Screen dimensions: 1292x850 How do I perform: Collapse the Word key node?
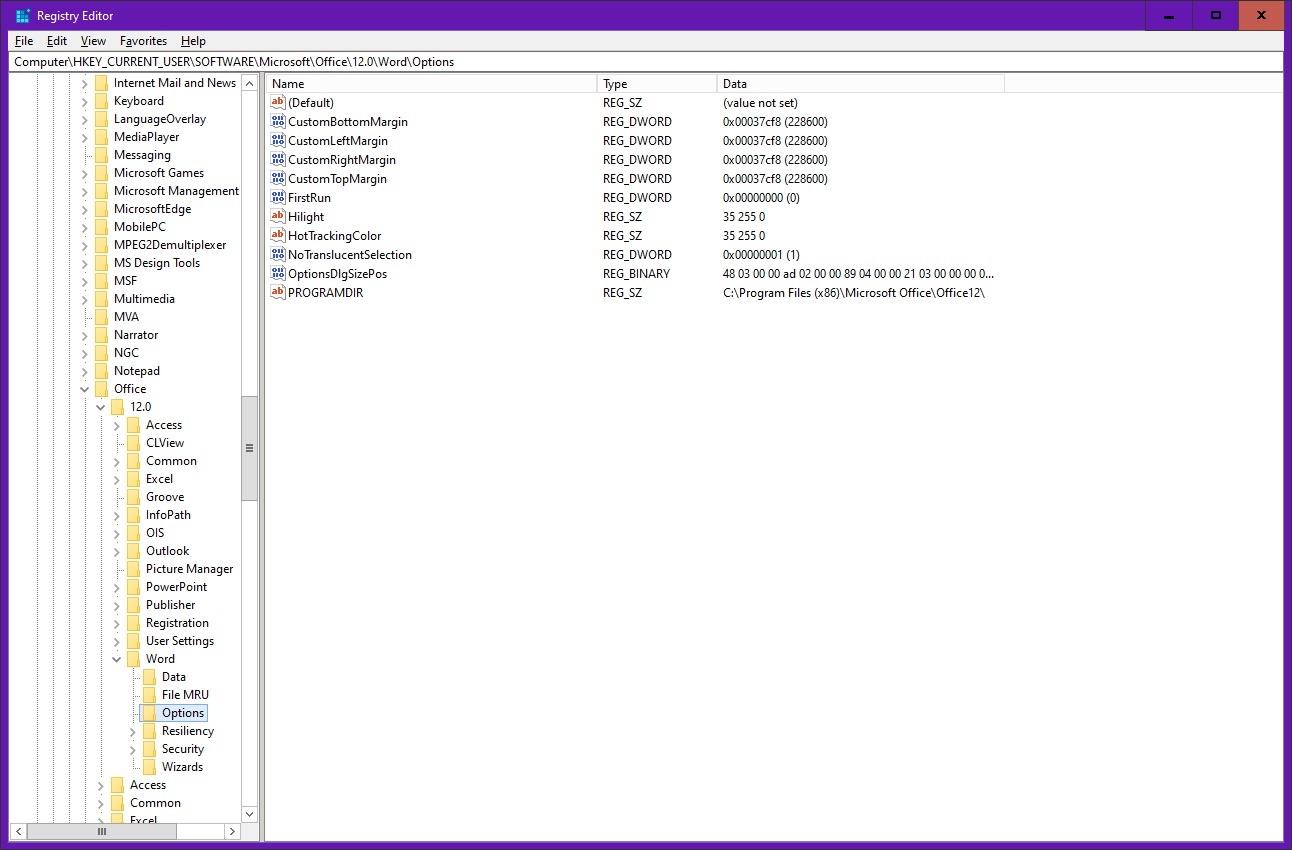point(117,659)
